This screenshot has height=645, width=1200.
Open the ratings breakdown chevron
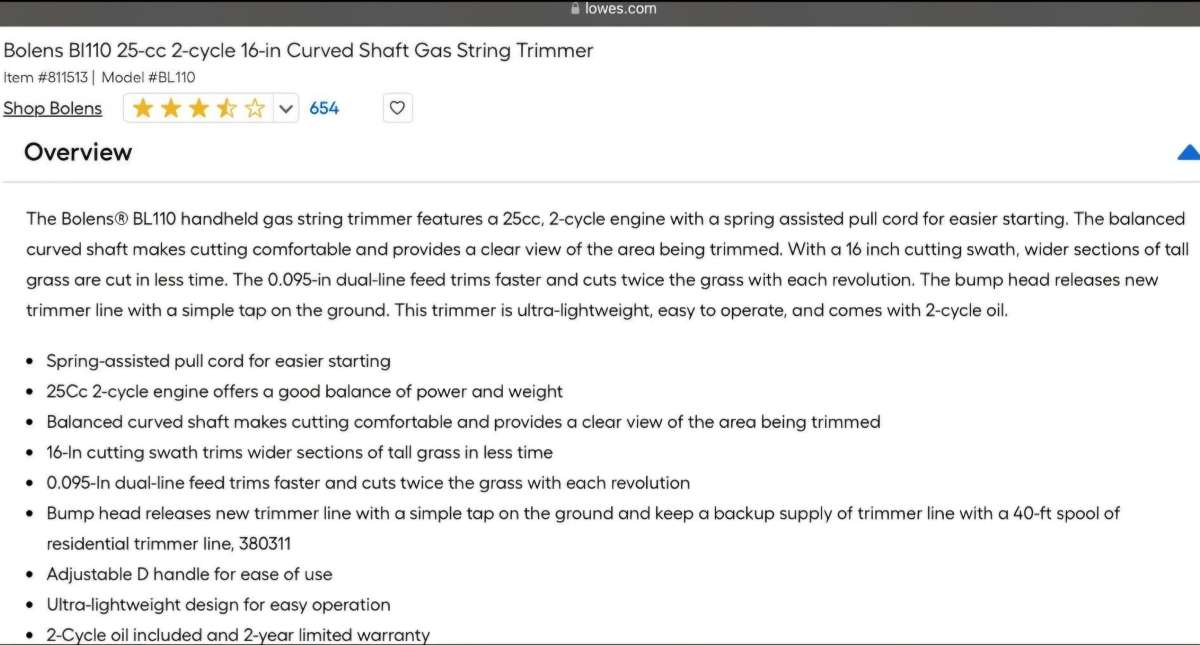[x=286, y=107]
